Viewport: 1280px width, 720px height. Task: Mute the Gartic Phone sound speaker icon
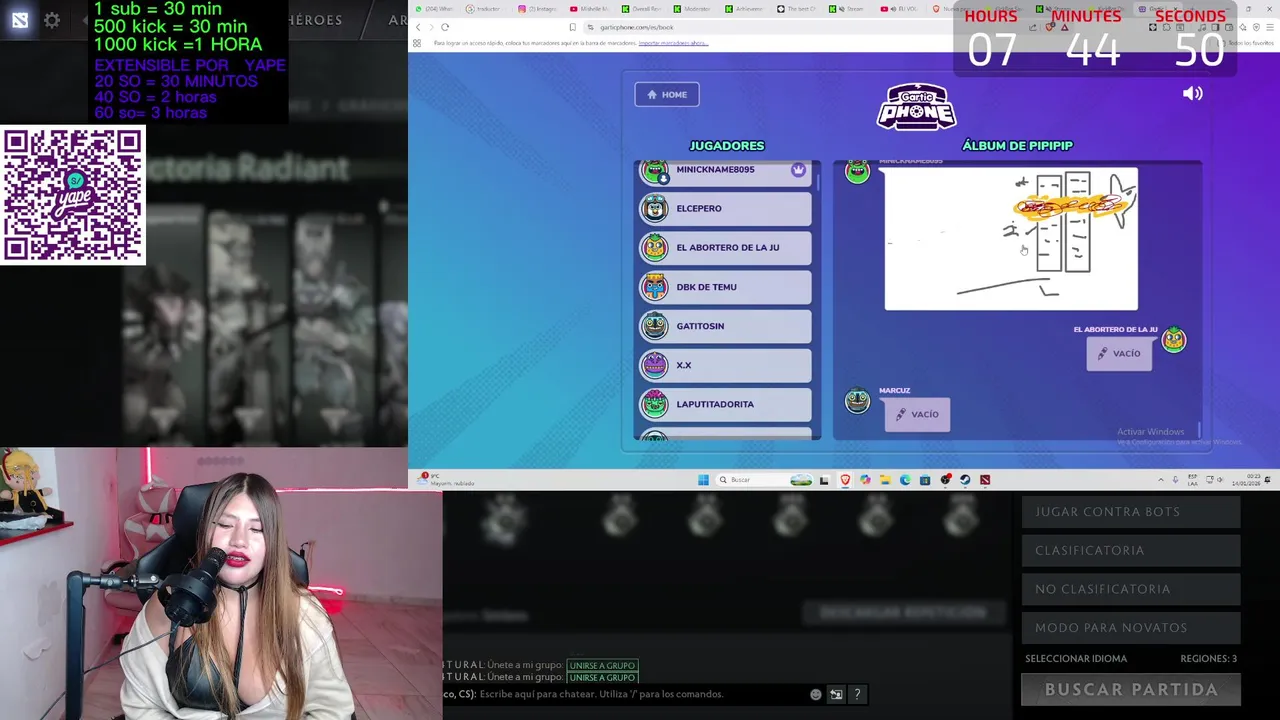click(x=1192, y=93)
